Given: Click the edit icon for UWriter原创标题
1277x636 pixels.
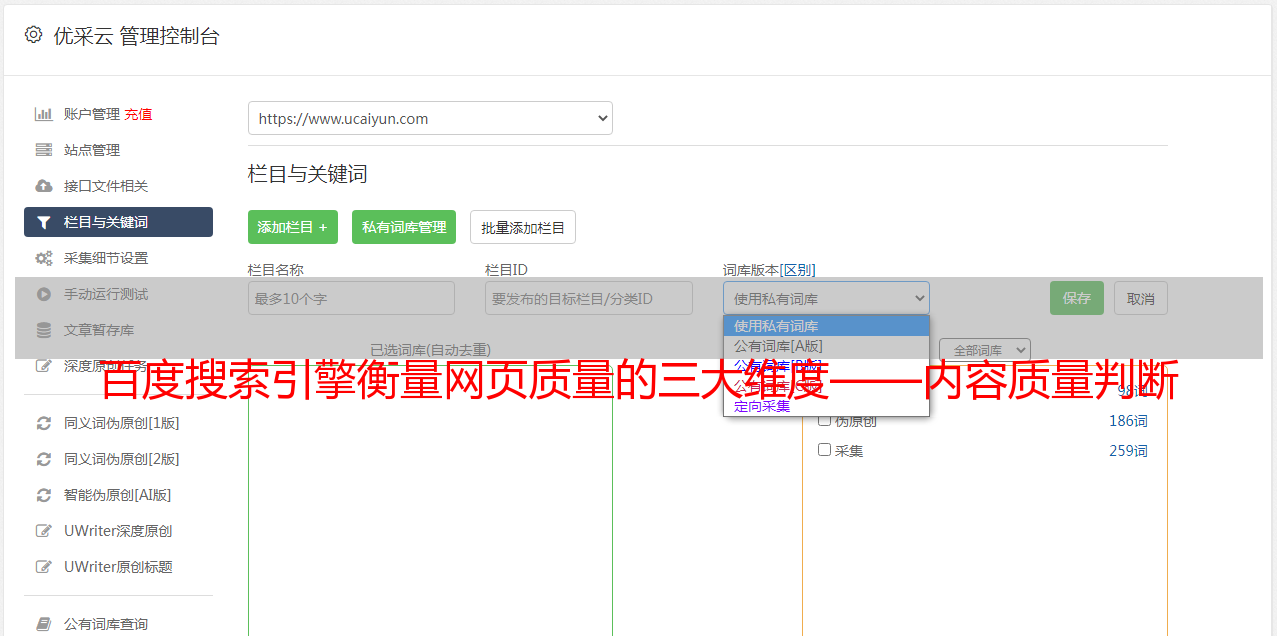Looking at the screenshot, I should click(x=44, y=567).
